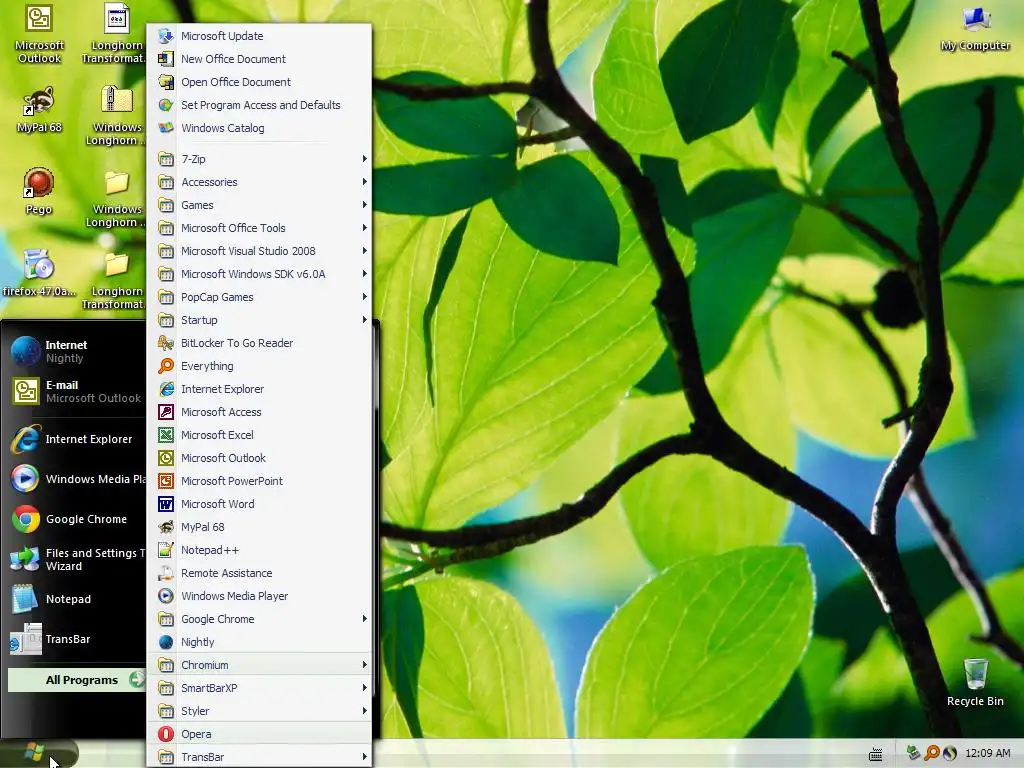Expand the 7-Zip submenu arrow

tap(364, 159)
